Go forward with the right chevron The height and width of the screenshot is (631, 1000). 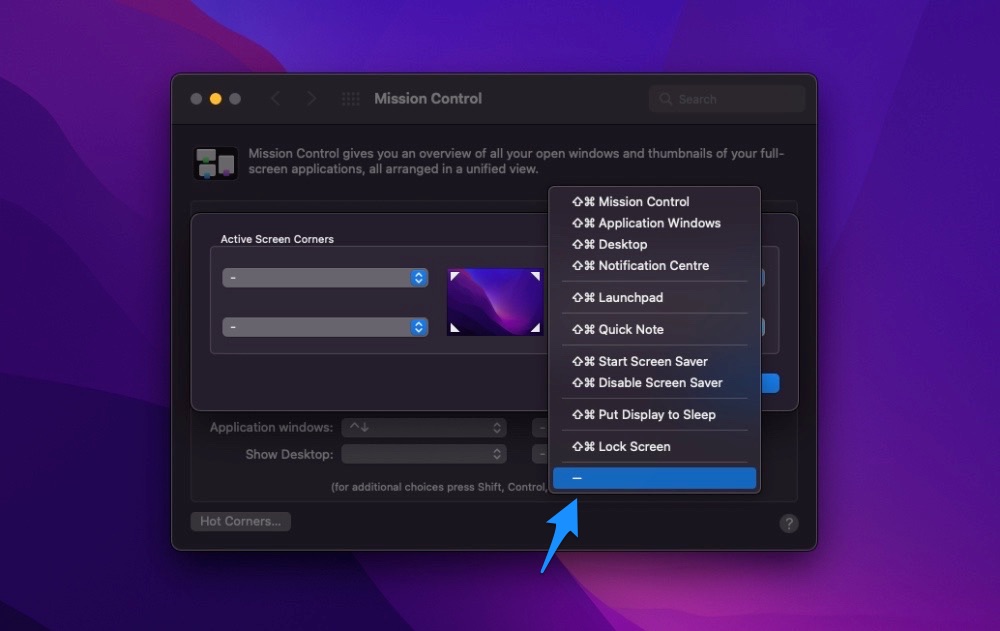click(311, 99)
